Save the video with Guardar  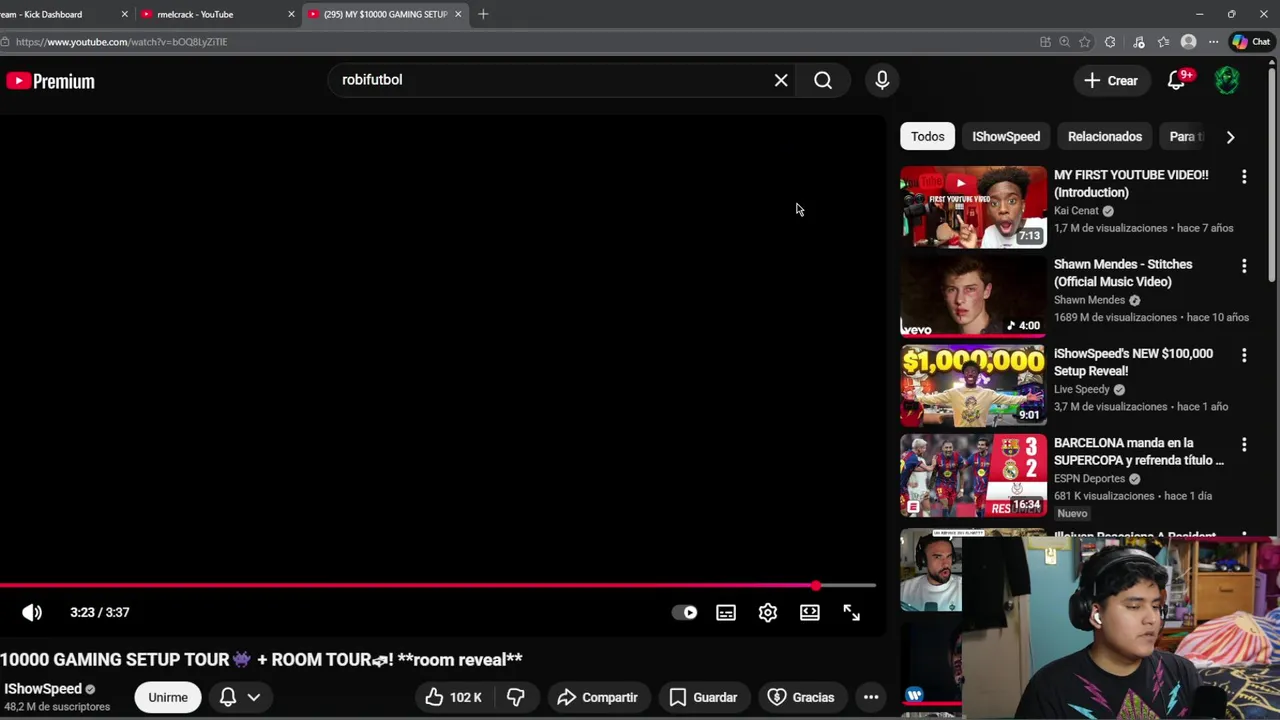point(703,697)
